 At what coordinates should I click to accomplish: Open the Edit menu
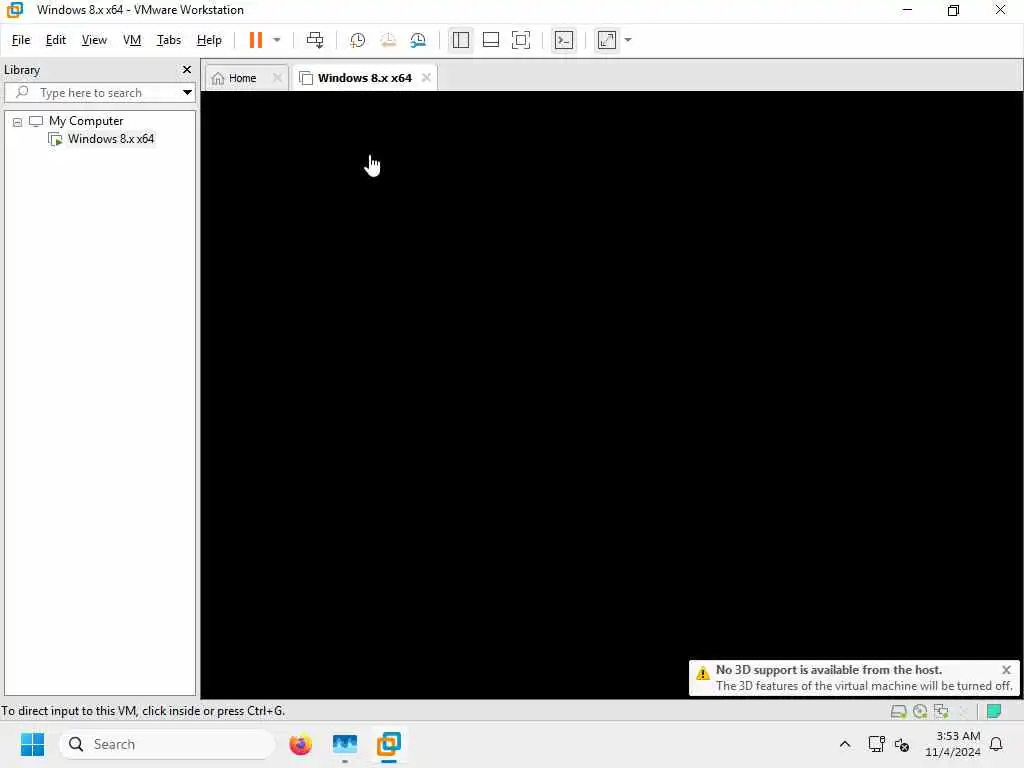(x=56, y=40)
